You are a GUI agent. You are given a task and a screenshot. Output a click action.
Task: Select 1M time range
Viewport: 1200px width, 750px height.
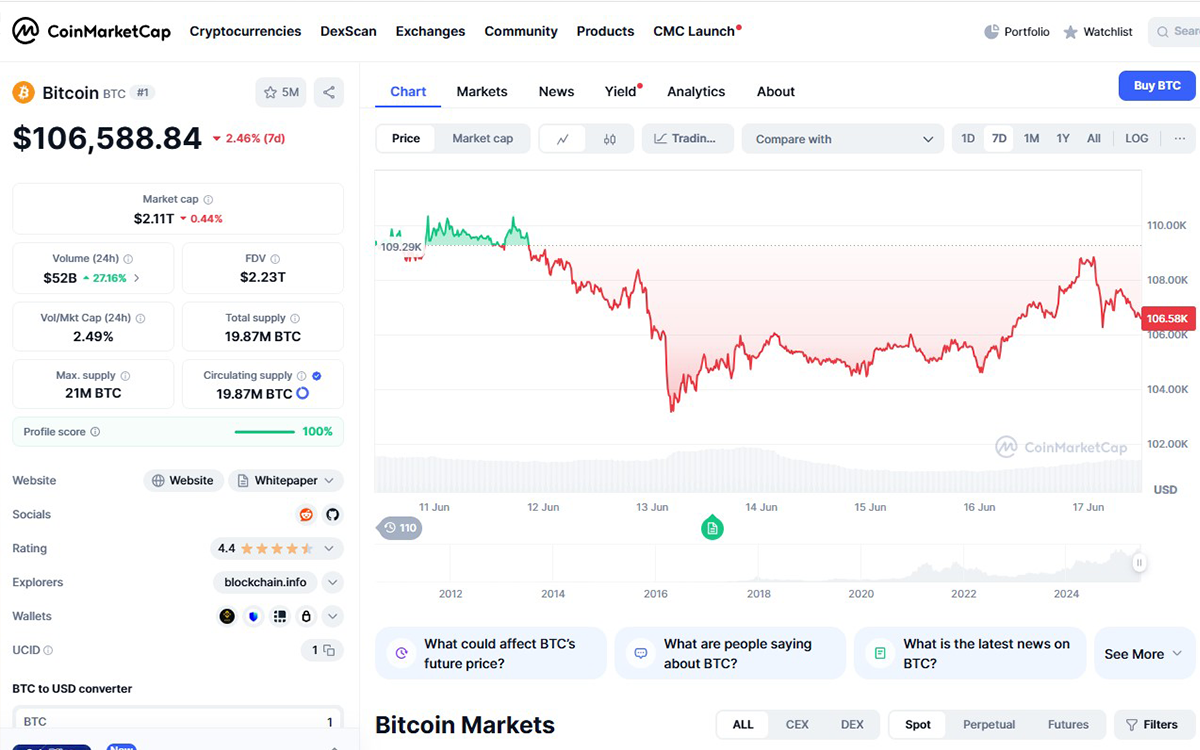[x=1031, y=138]
